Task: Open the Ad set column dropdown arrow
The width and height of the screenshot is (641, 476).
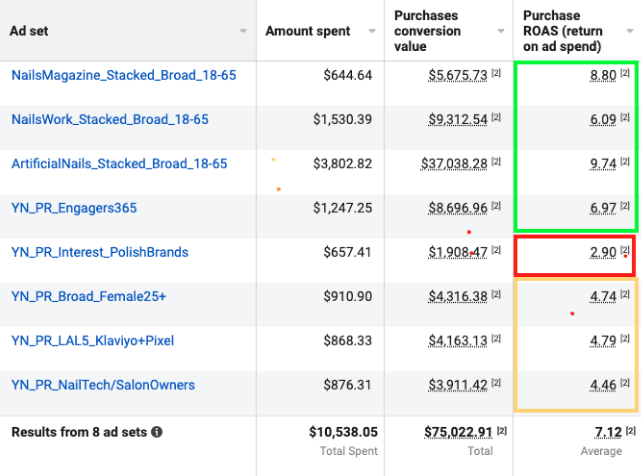Action: (243, 32)
